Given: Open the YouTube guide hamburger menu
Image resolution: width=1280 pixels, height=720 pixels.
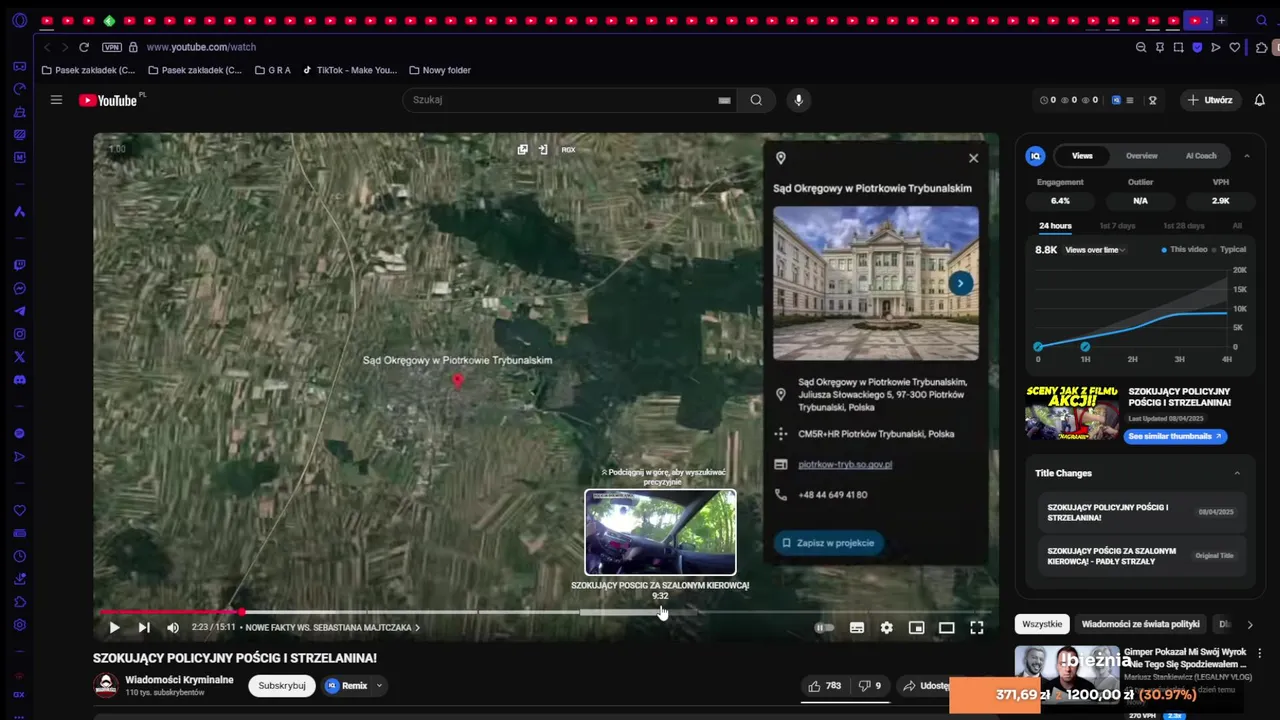Looking at the screenshot, I should click(x=56, y=100).
